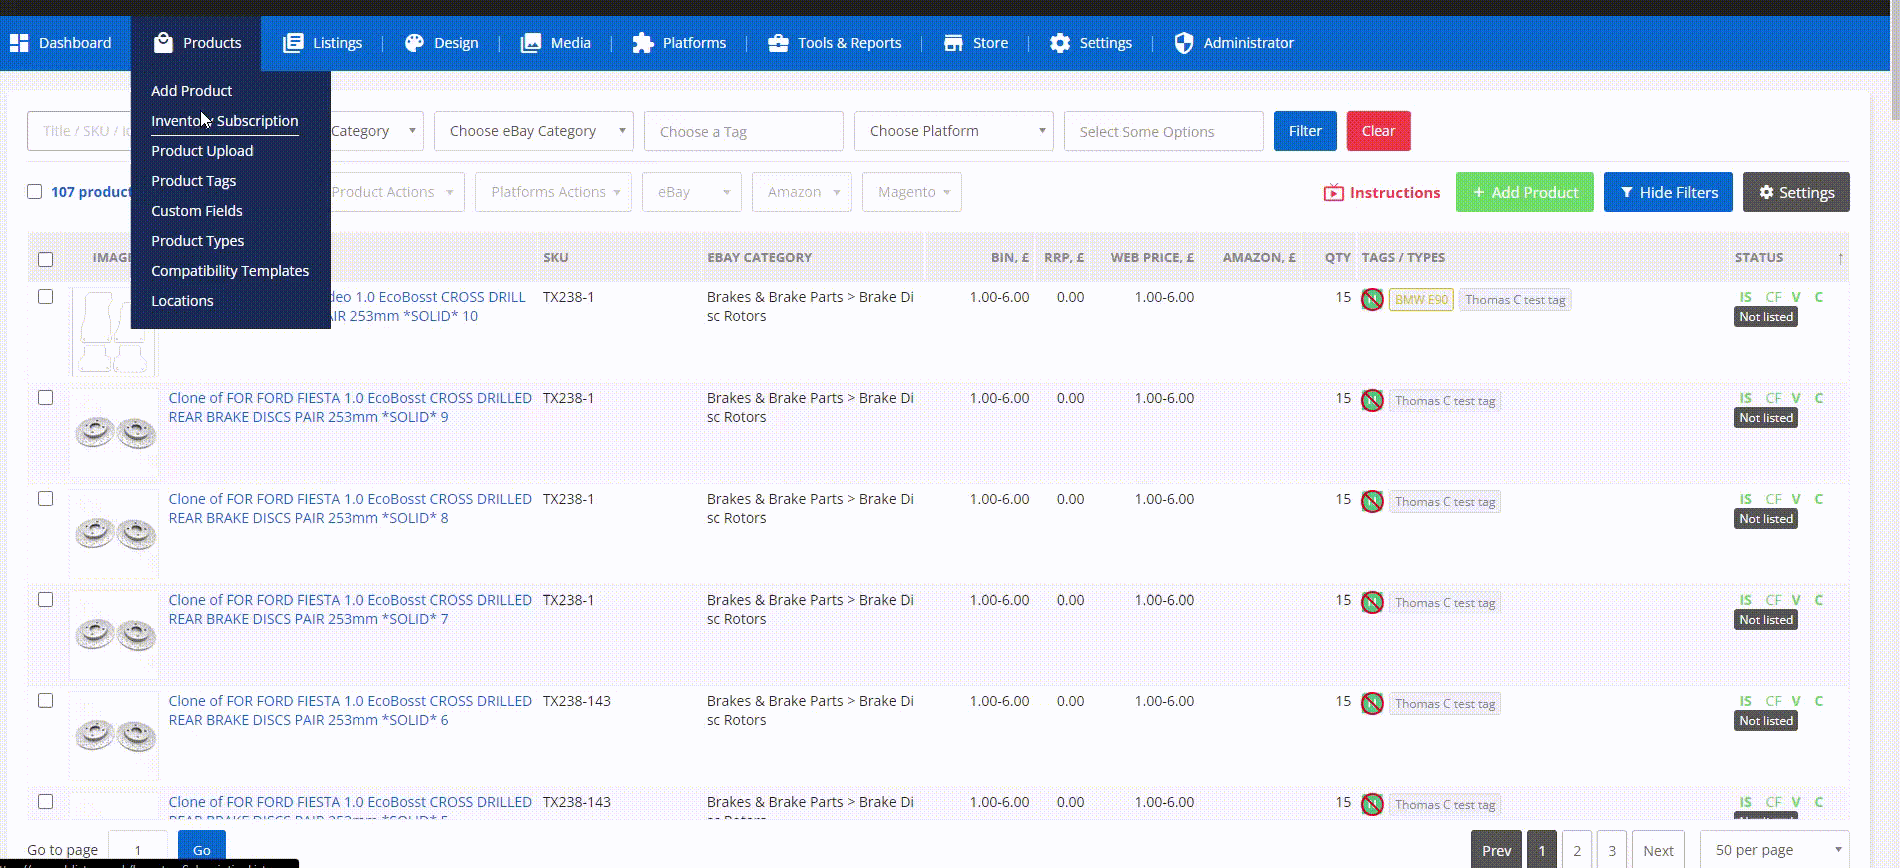This screenshot has width=1900, height=868.
Task: Open the 50 per page dropdown
Action: (1775, 850)
